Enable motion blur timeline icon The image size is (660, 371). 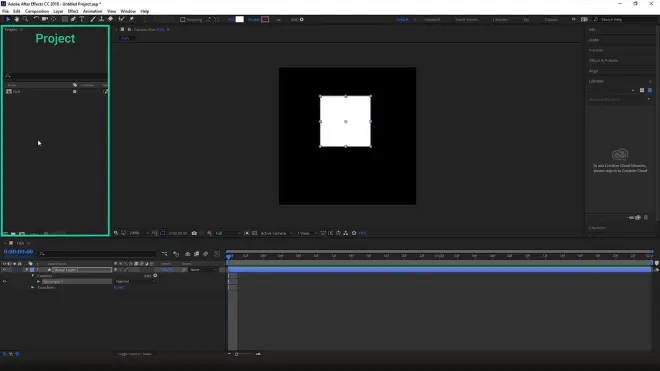[x=205, y=254]
